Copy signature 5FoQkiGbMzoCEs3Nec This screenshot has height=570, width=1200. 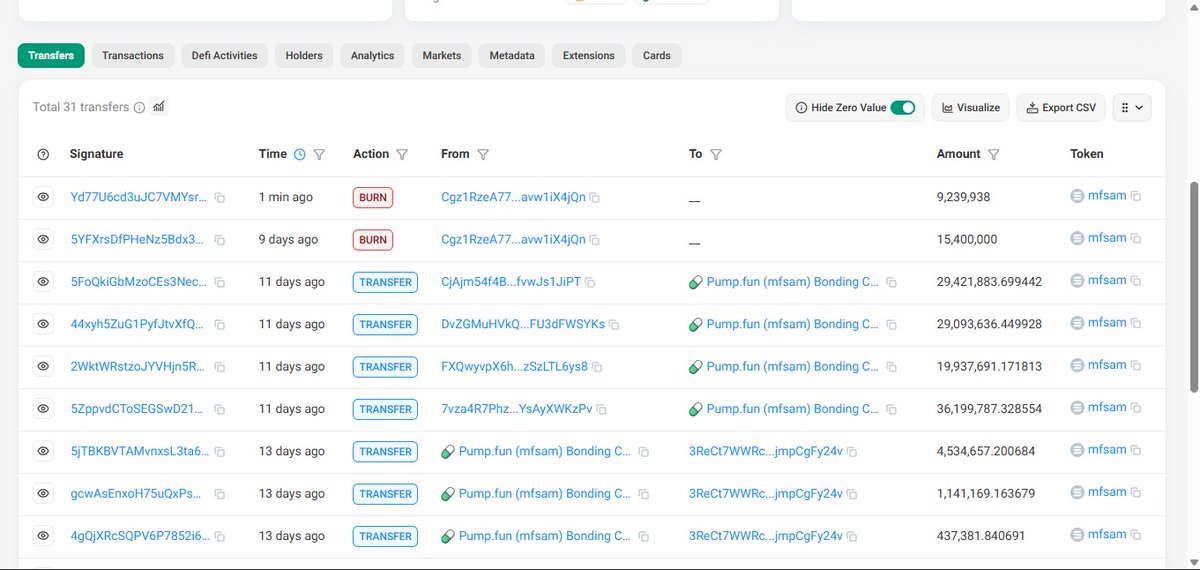tap(219, 283)
